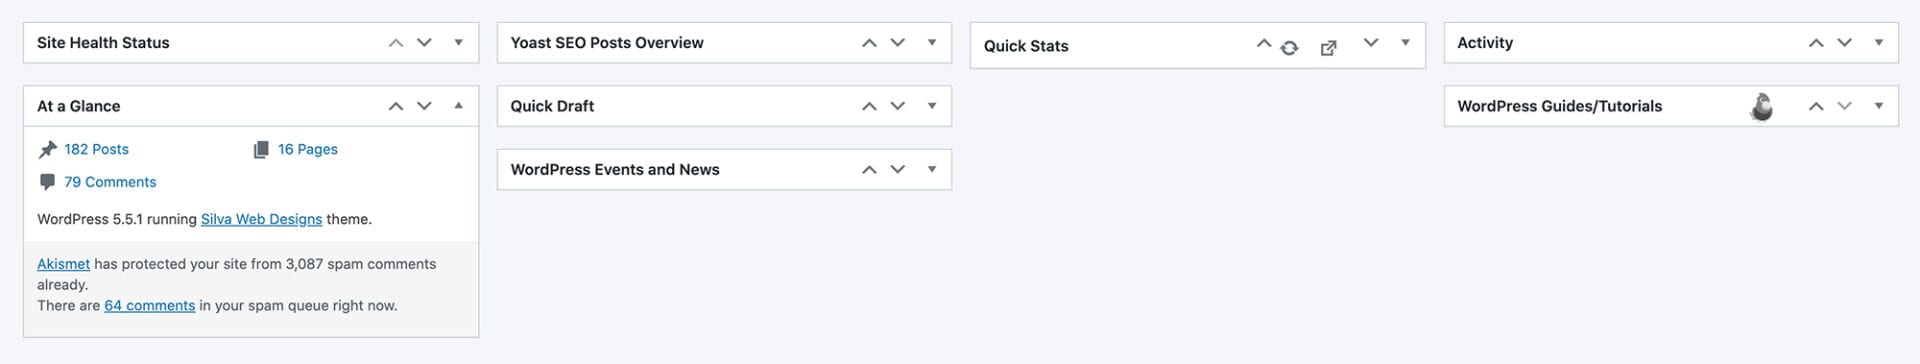The image size is (1920, 364).
Task: Move At a Glance widget down
Action: pyautogui.click(x=424, y=106)
